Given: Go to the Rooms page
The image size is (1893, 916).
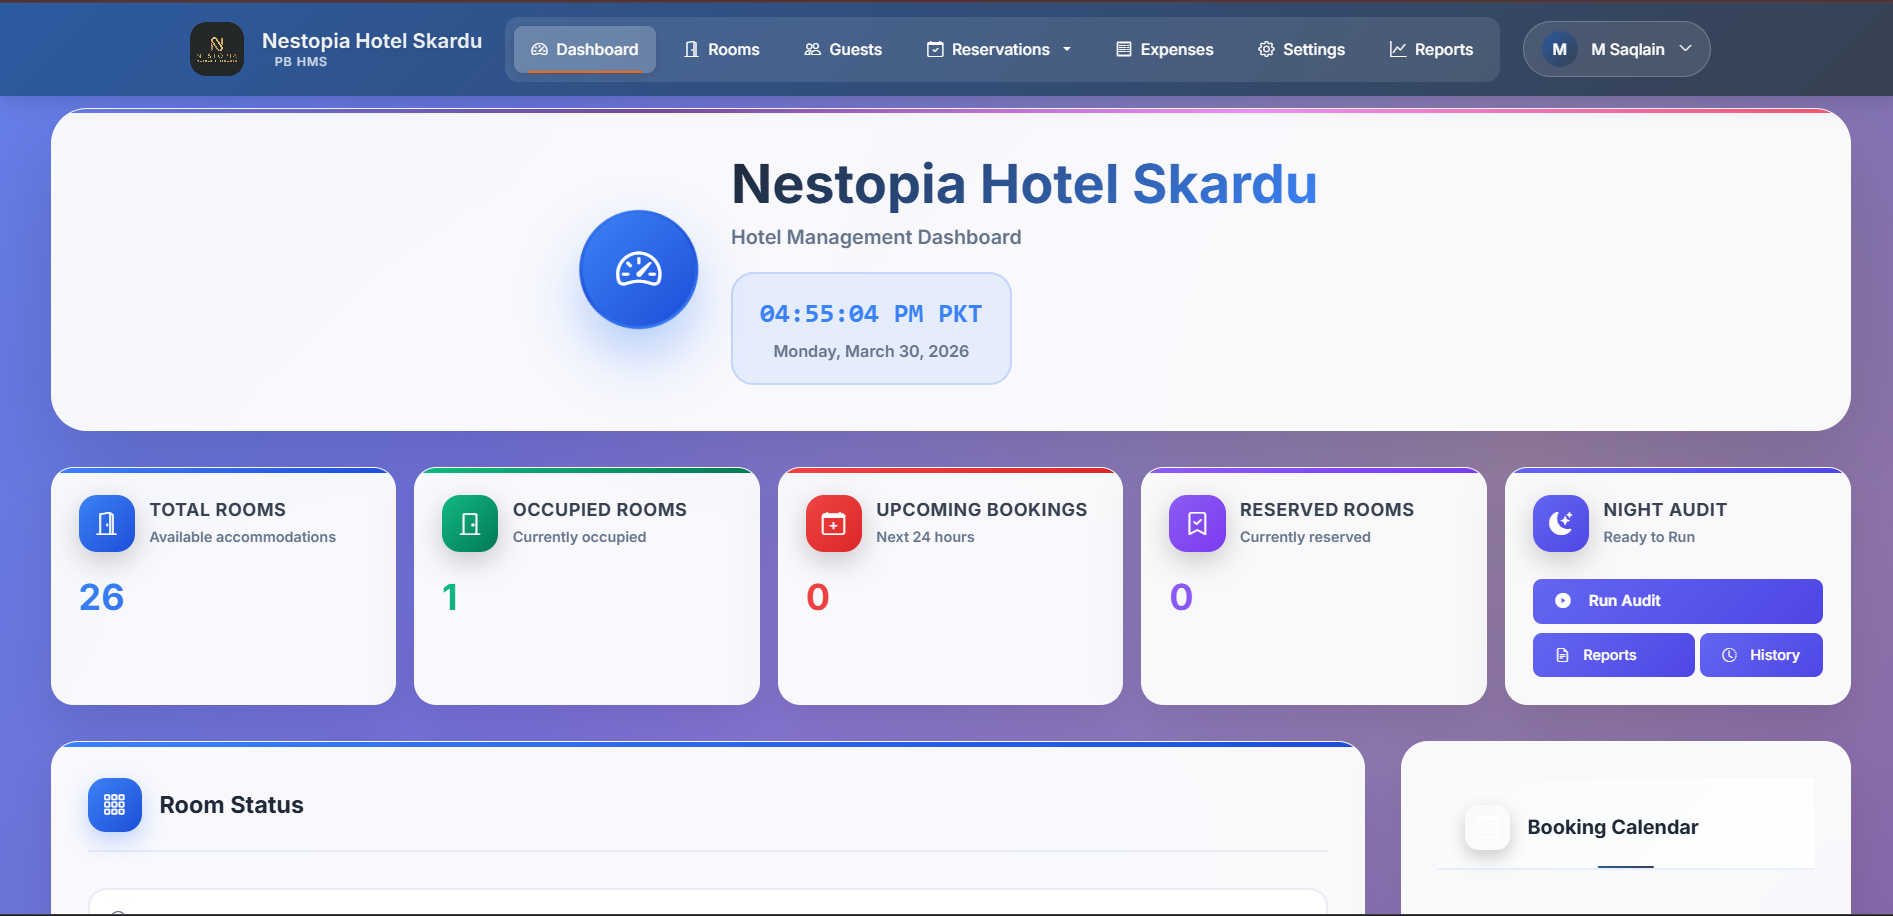Looking at the screenshot, I should (x=722, y=49).
